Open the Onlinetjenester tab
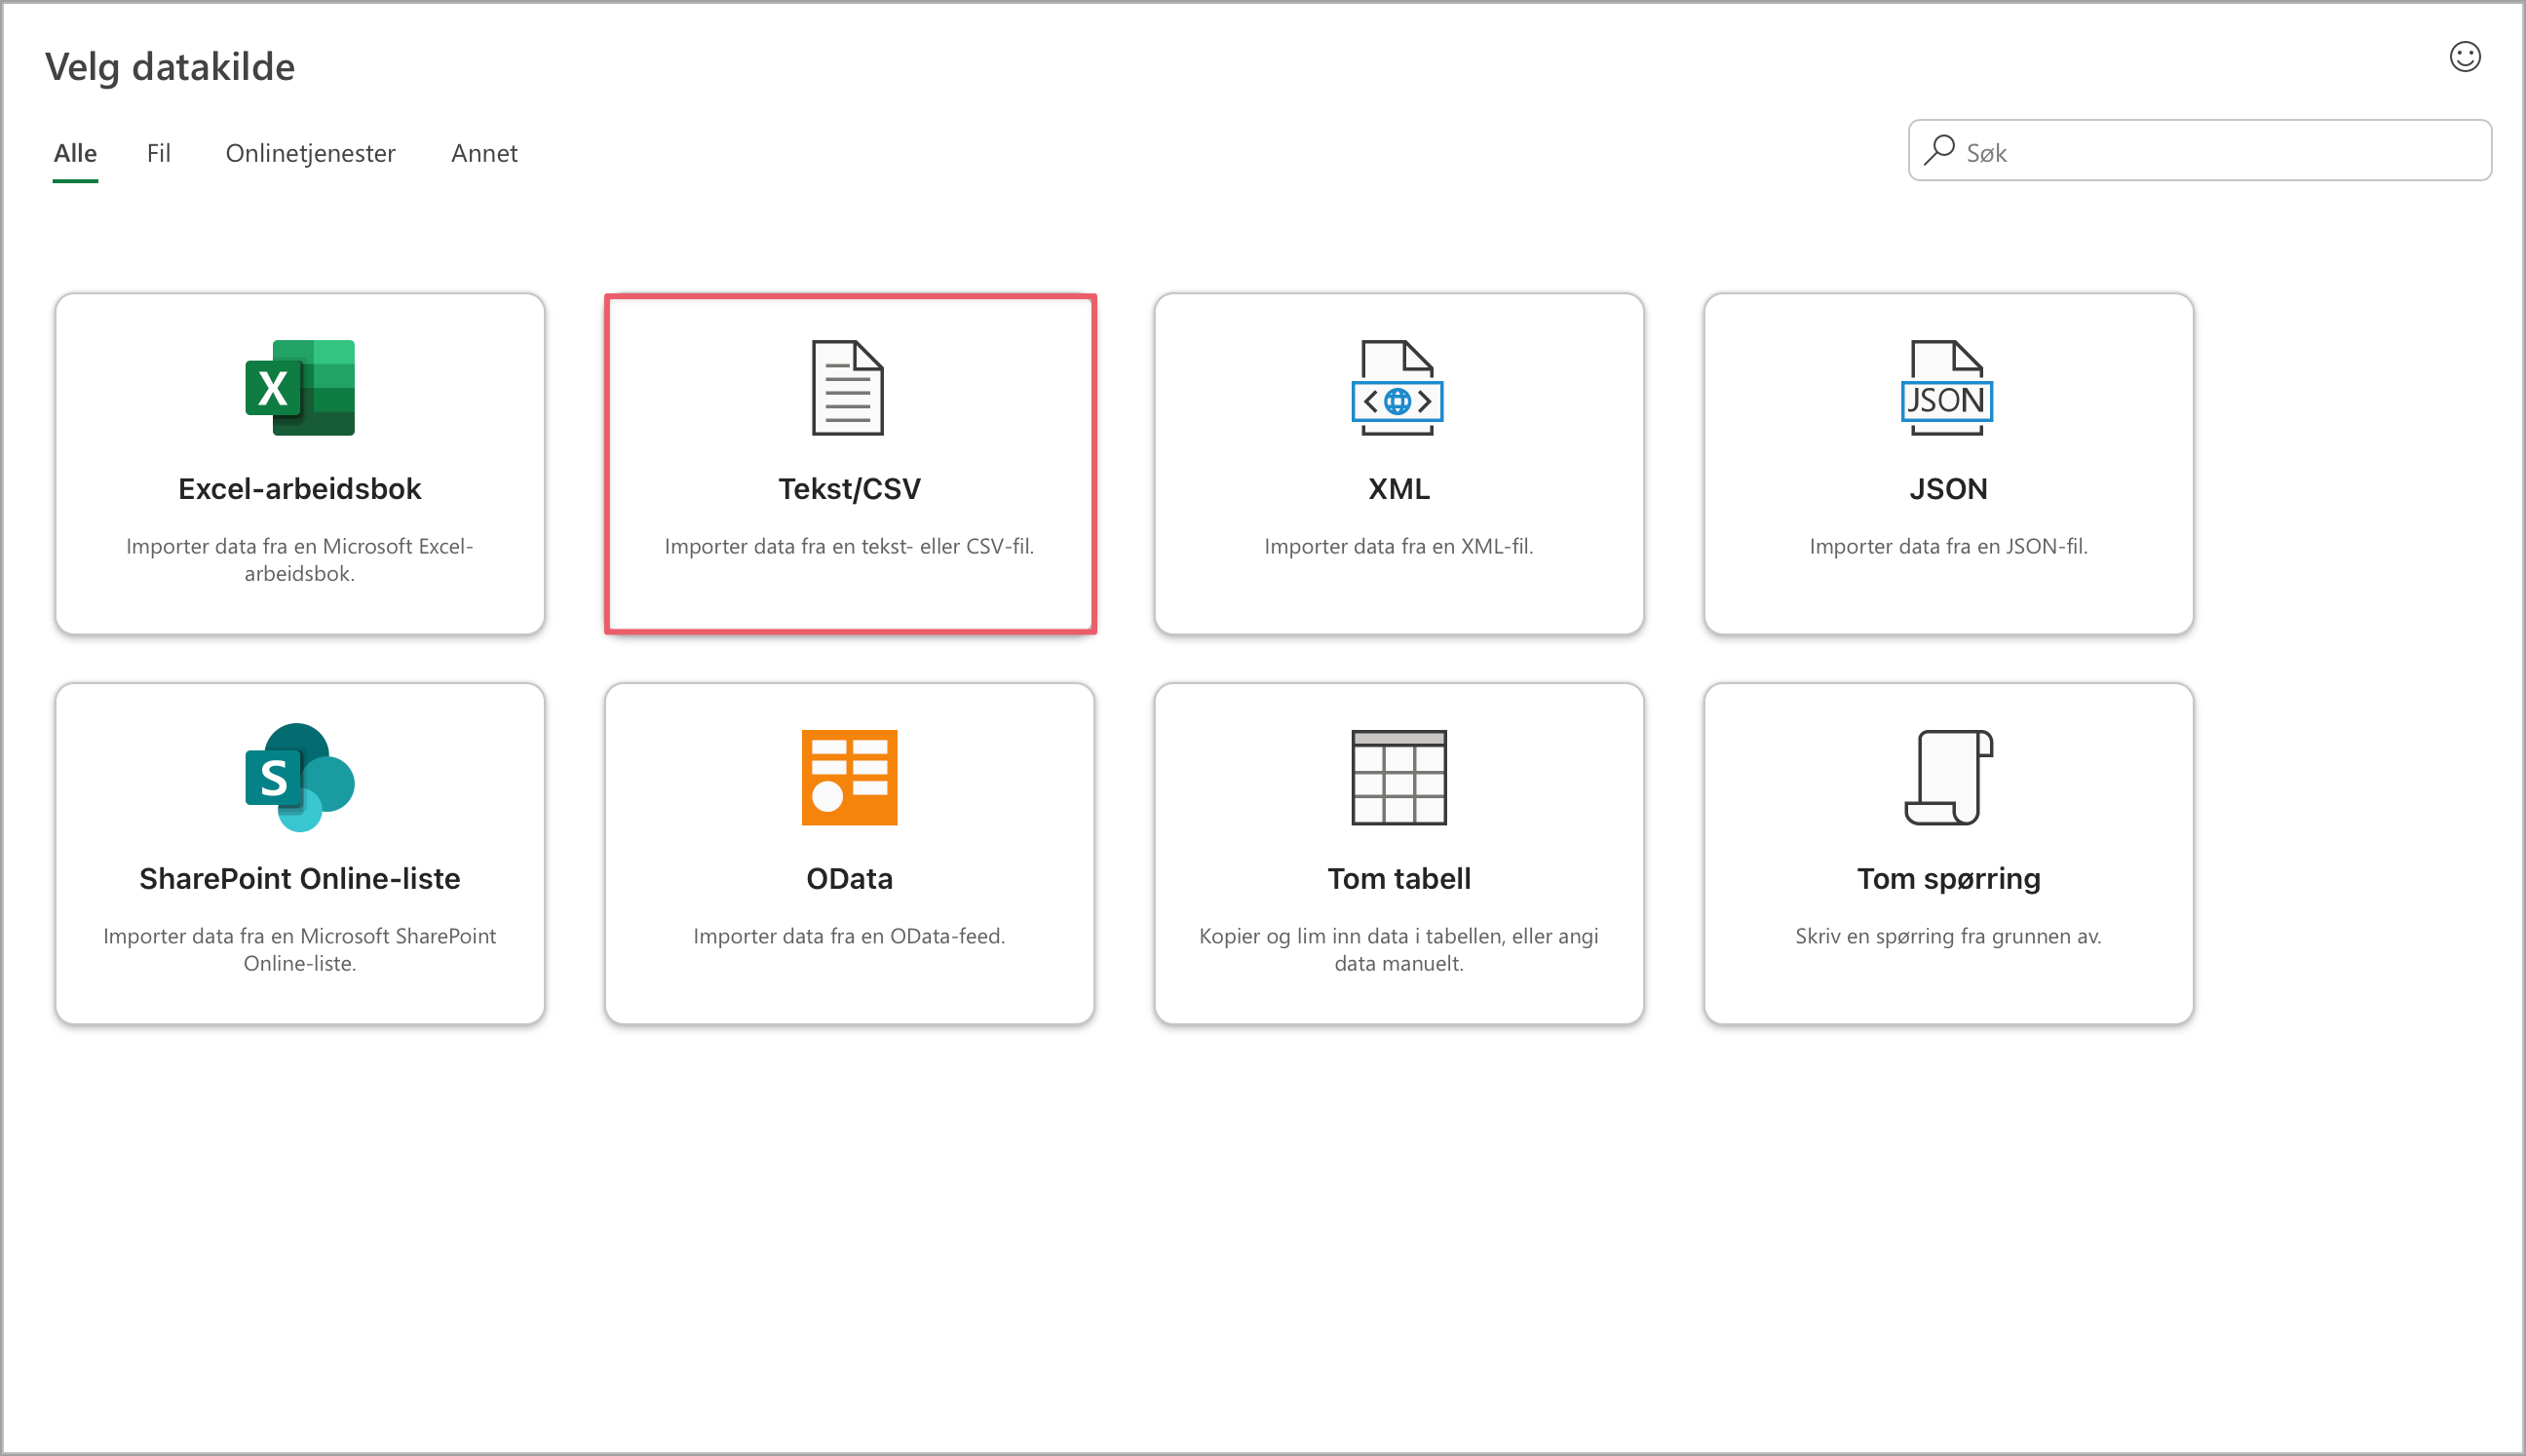This screenshot has height=1456, width=2526. pyautogui.click(x=310, y=153)
